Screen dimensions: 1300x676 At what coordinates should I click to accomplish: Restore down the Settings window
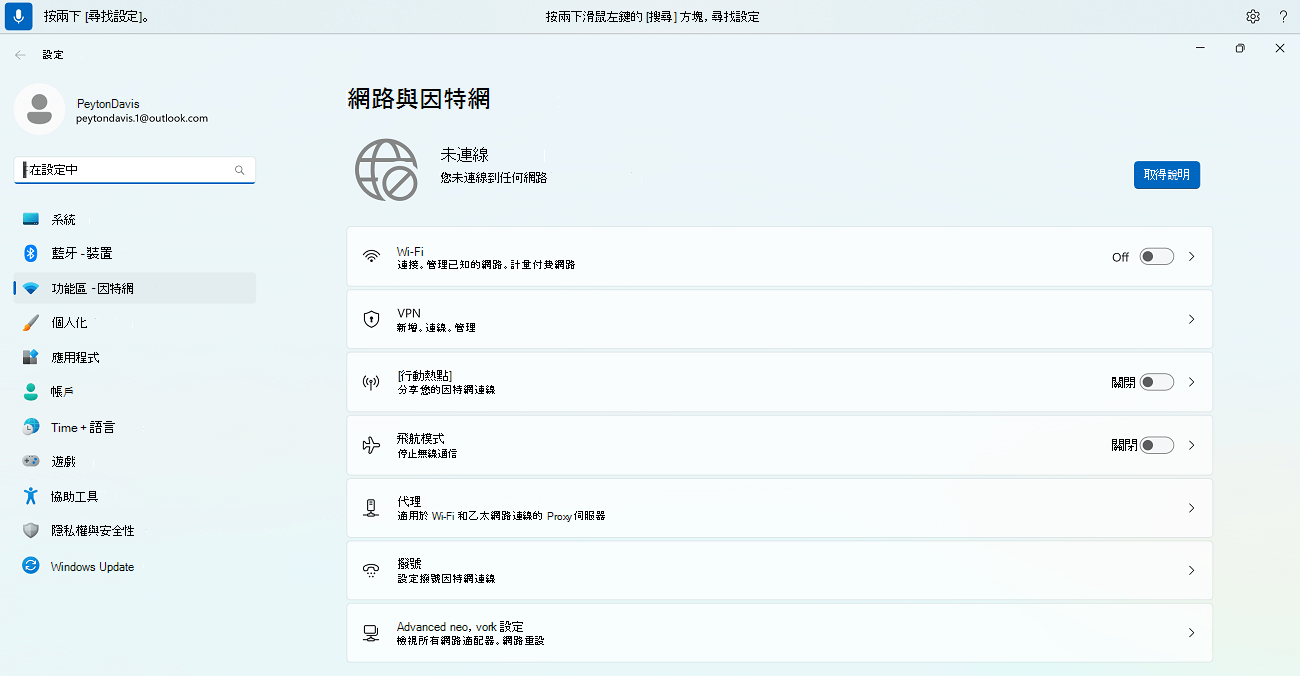[1240, 48]
